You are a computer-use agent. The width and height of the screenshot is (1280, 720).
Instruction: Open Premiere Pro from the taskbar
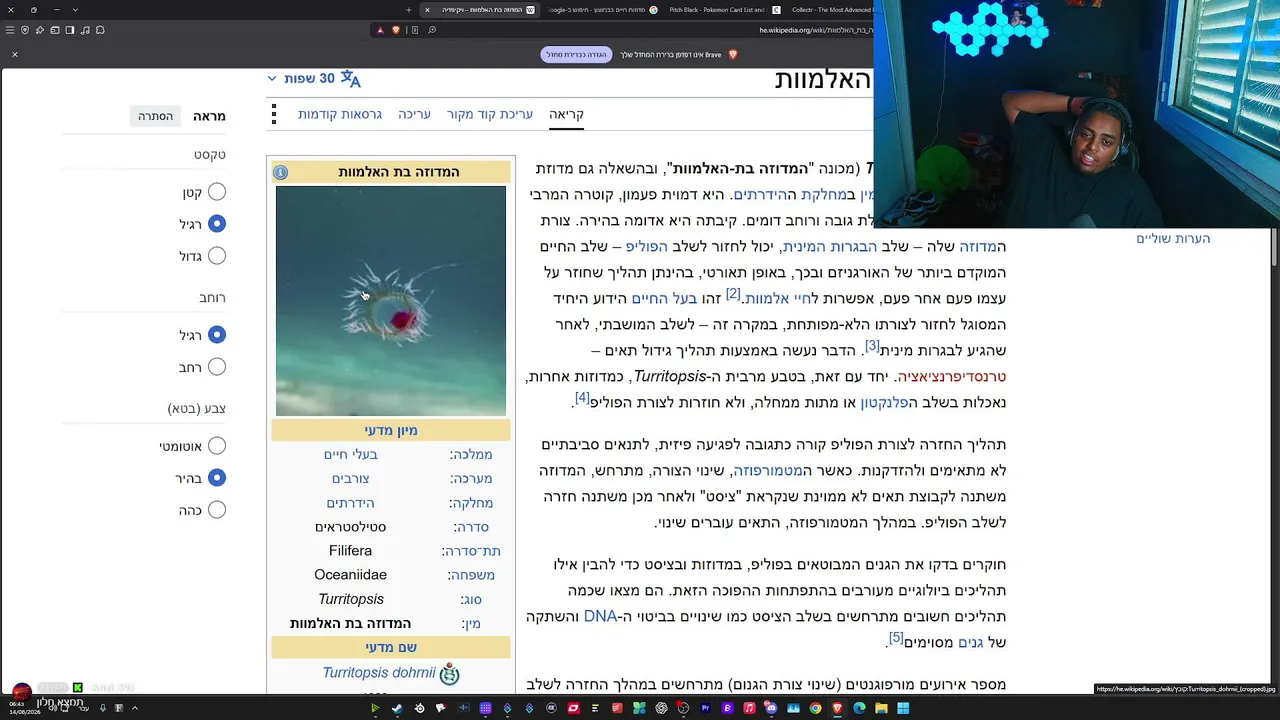click(x=706, y=709)
